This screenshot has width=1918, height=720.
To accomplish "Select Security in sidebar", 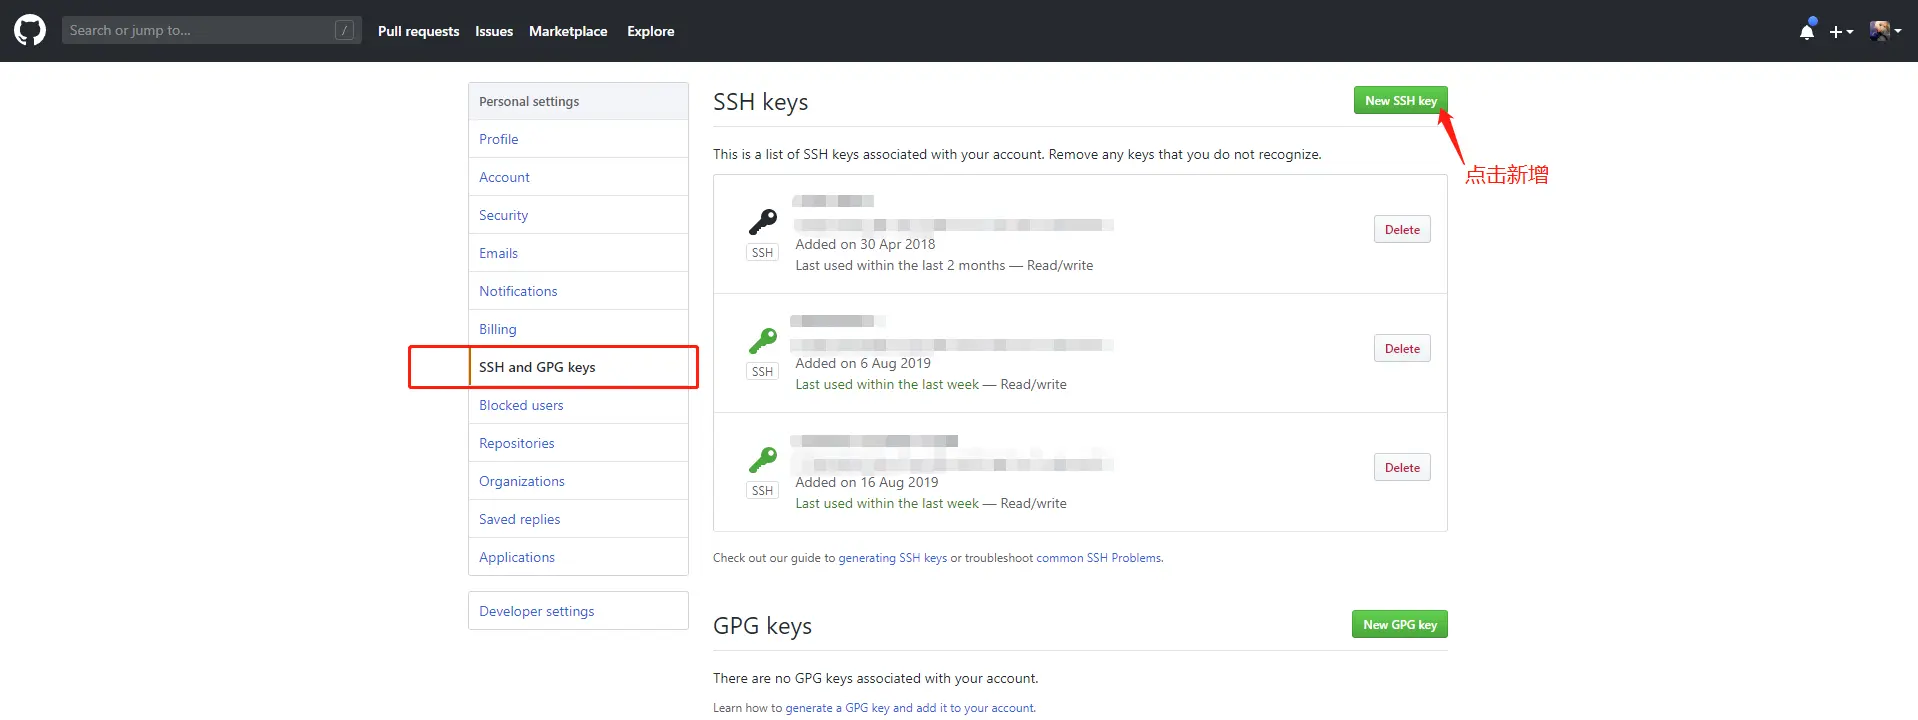I will click(x=578, y=215).
